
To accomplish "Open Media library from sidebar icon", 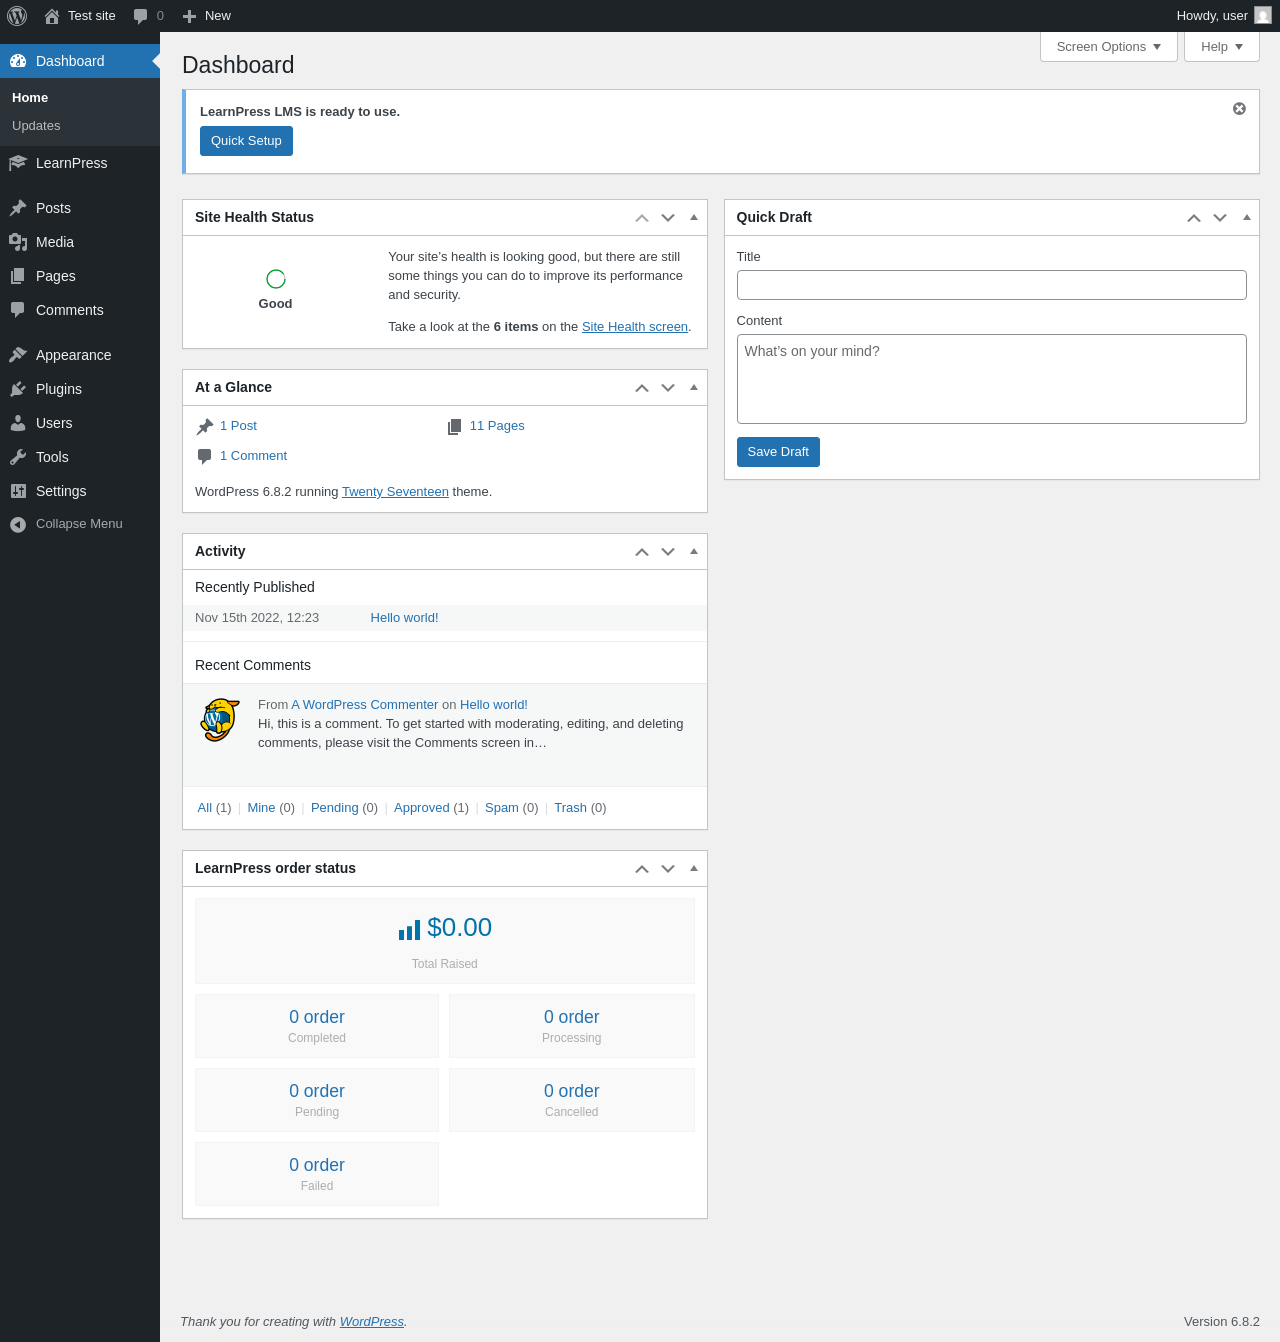I will tap(18, 242).
